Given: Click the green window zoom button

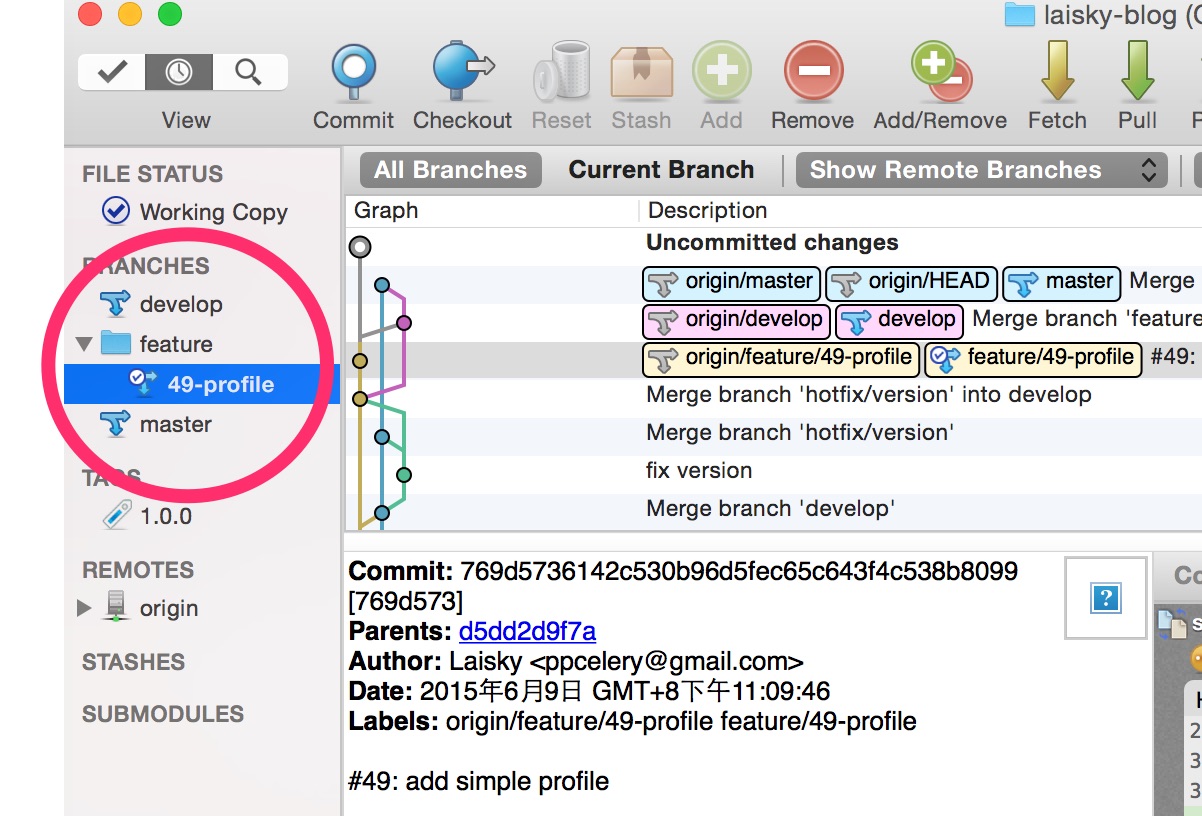Looking at the screenshot, I should [170, 14].
